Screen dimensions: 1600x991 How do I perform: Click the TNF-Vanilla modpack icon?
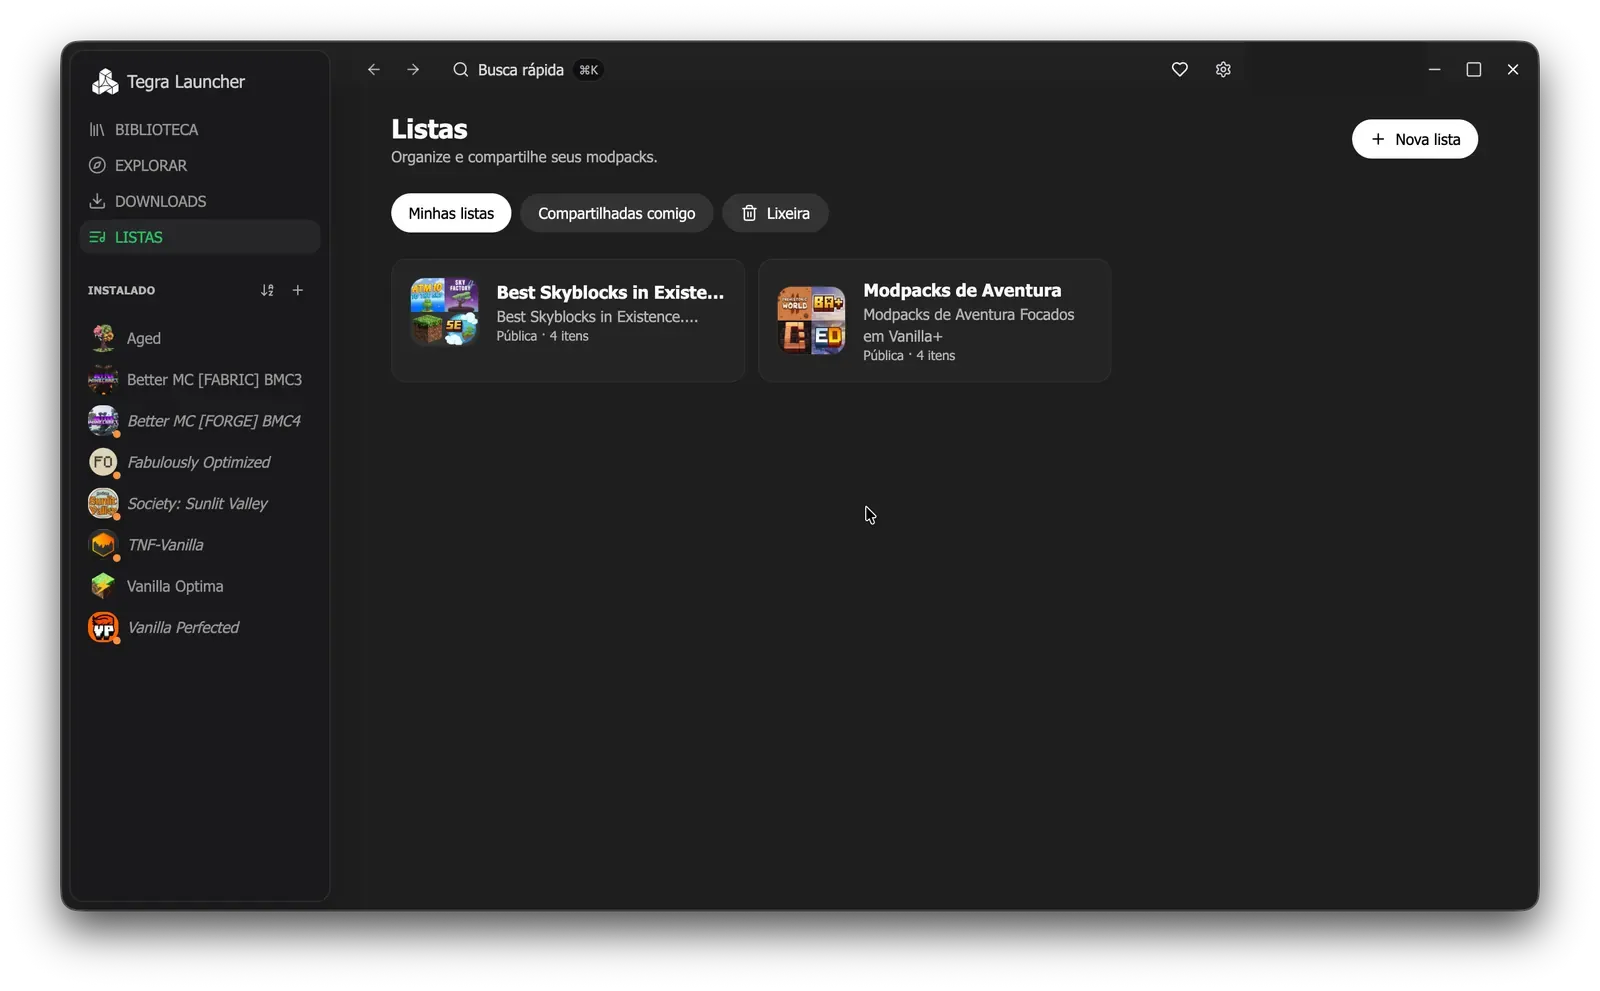pyautogui.click(x=103, y=545)
